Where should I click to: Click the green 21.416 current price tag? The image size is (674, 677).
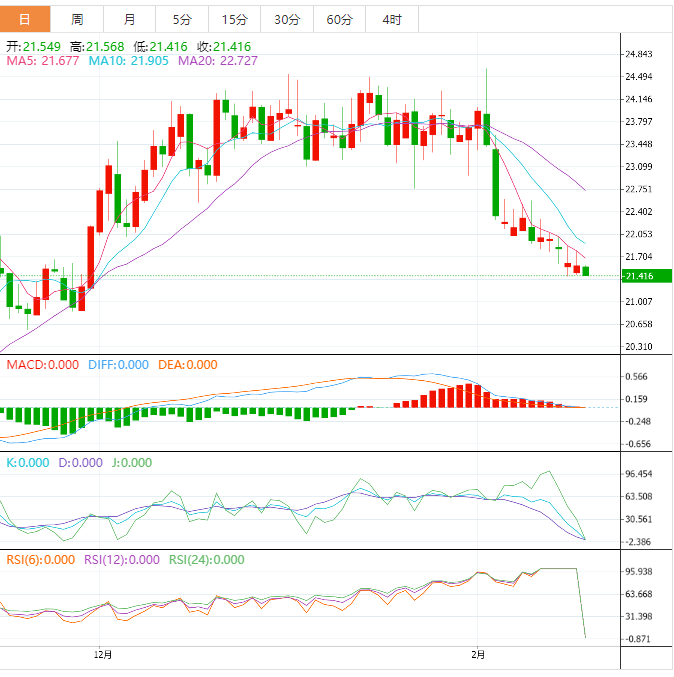[638, 276]
